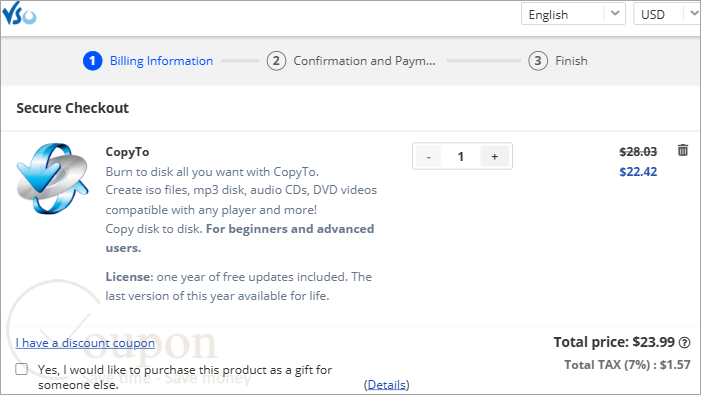Image resolution: width=701 pixels, height=395 pixels.
Task: Open the 'I have a discount coupon' link
Action: point(85,343)
